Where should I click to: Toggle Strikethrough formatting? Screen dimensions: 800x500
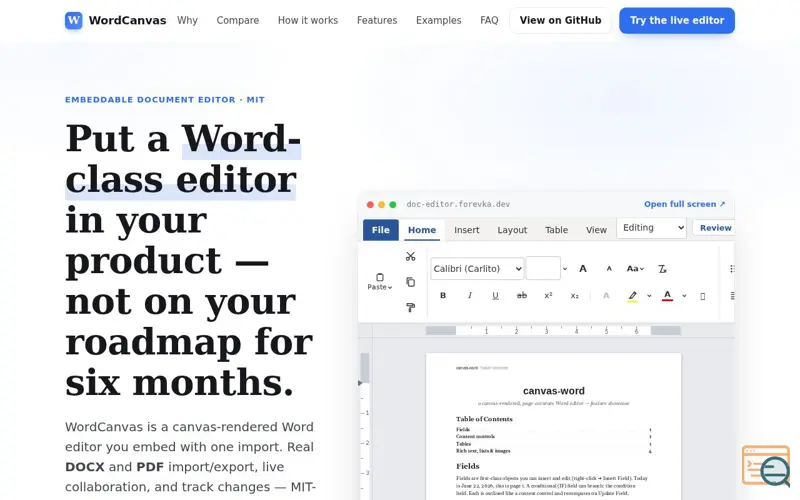point(521,295)
